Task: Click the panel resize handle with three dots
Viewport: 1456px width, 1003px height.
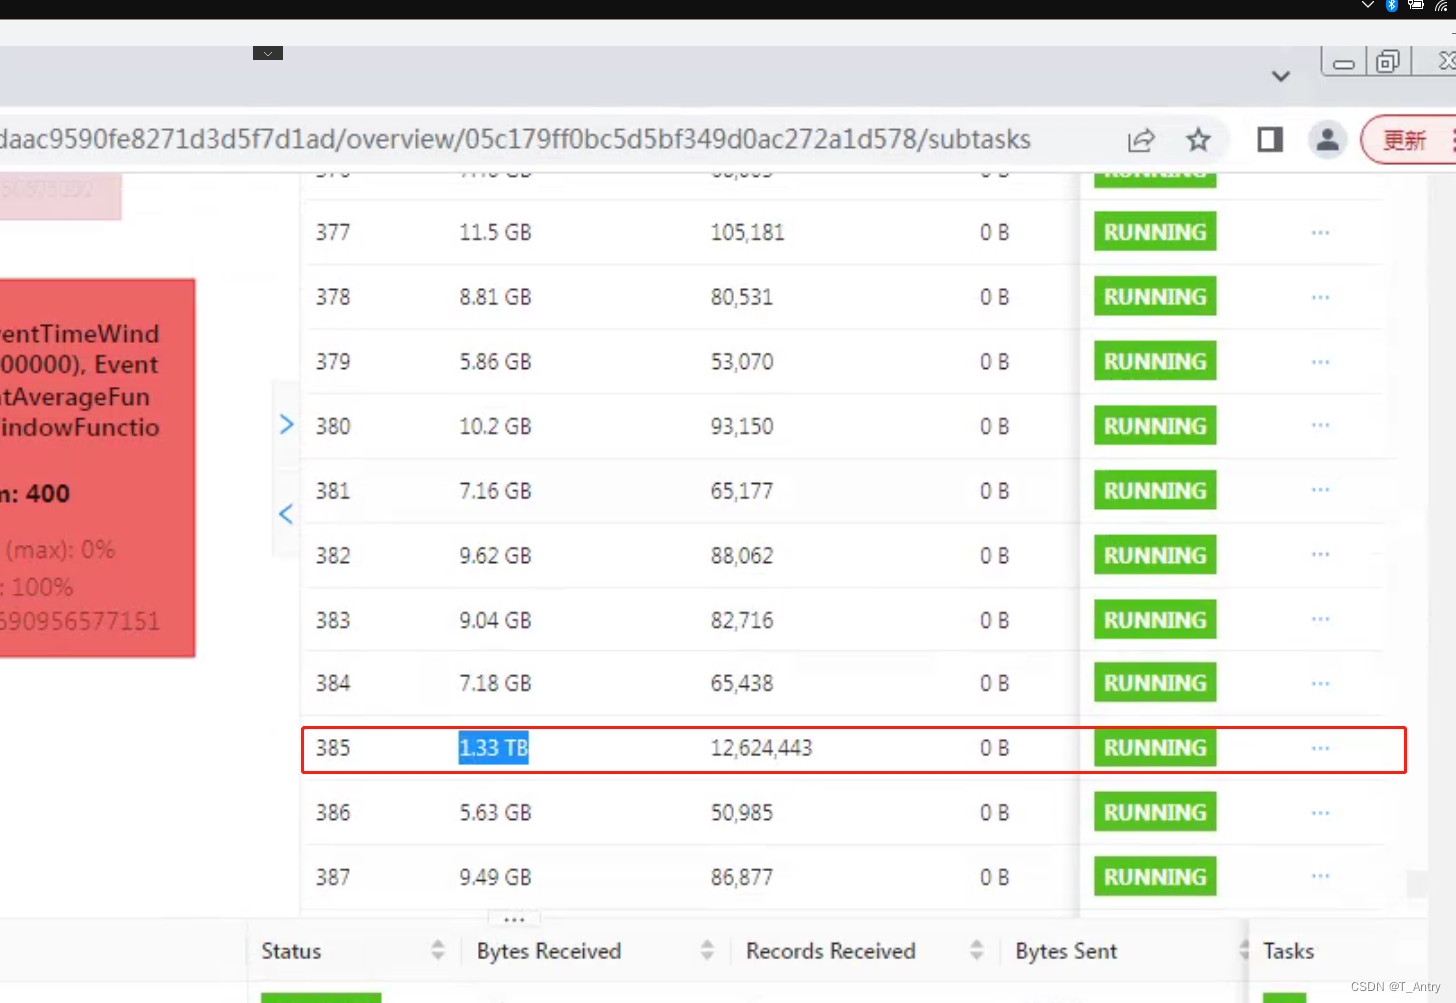Action: [x=514, y=918]
